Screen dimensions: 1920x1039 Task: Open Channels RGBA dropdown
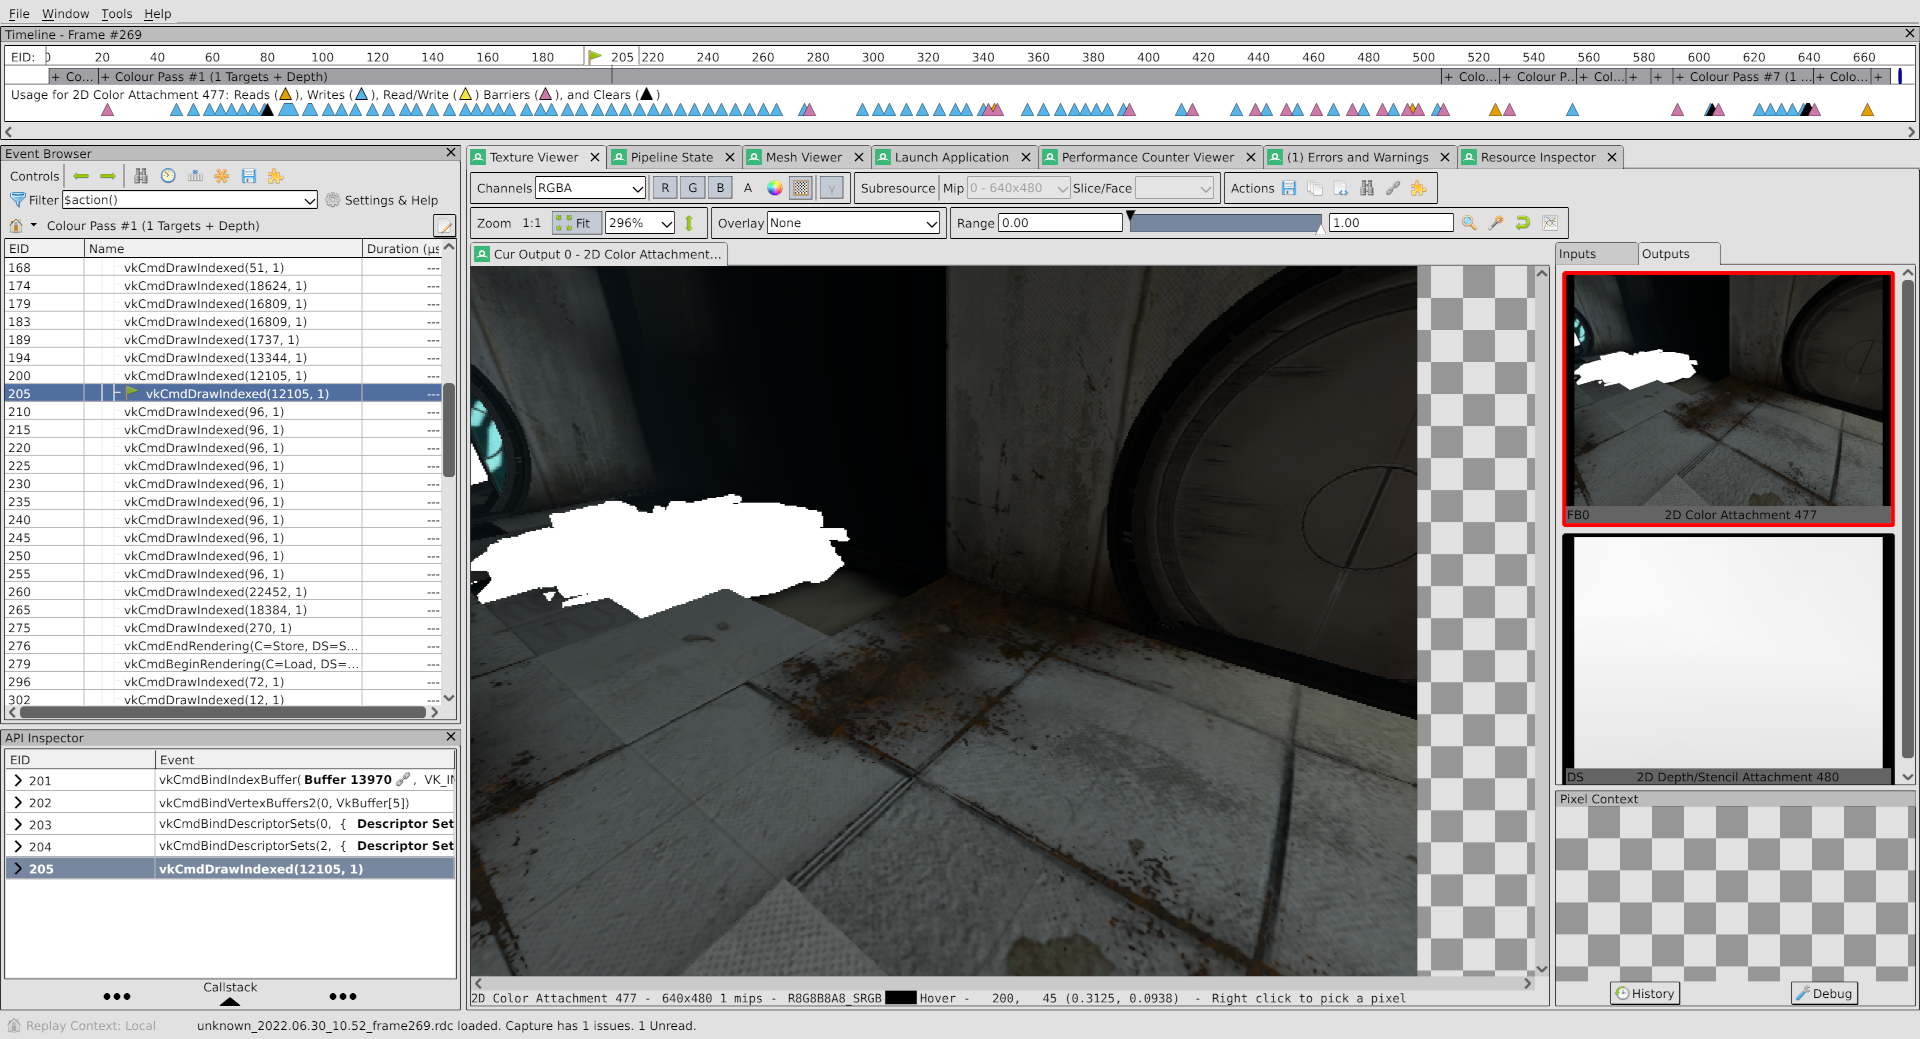pyautogui.click(x=590, y=188)
